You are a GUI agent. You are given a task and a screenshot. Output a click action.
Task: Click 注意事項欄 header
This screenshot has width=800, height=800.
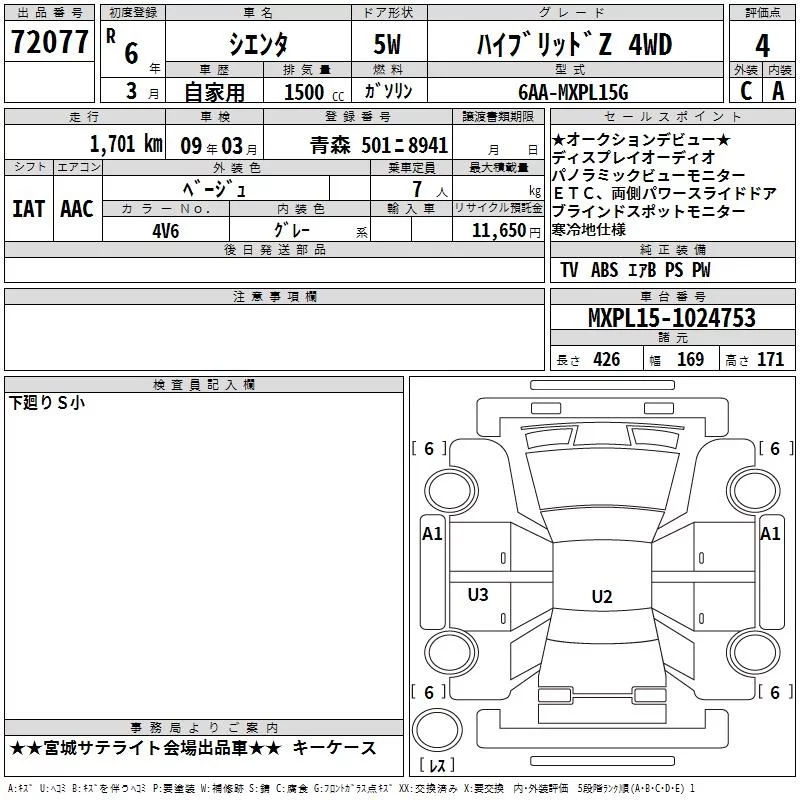(275, 296)
